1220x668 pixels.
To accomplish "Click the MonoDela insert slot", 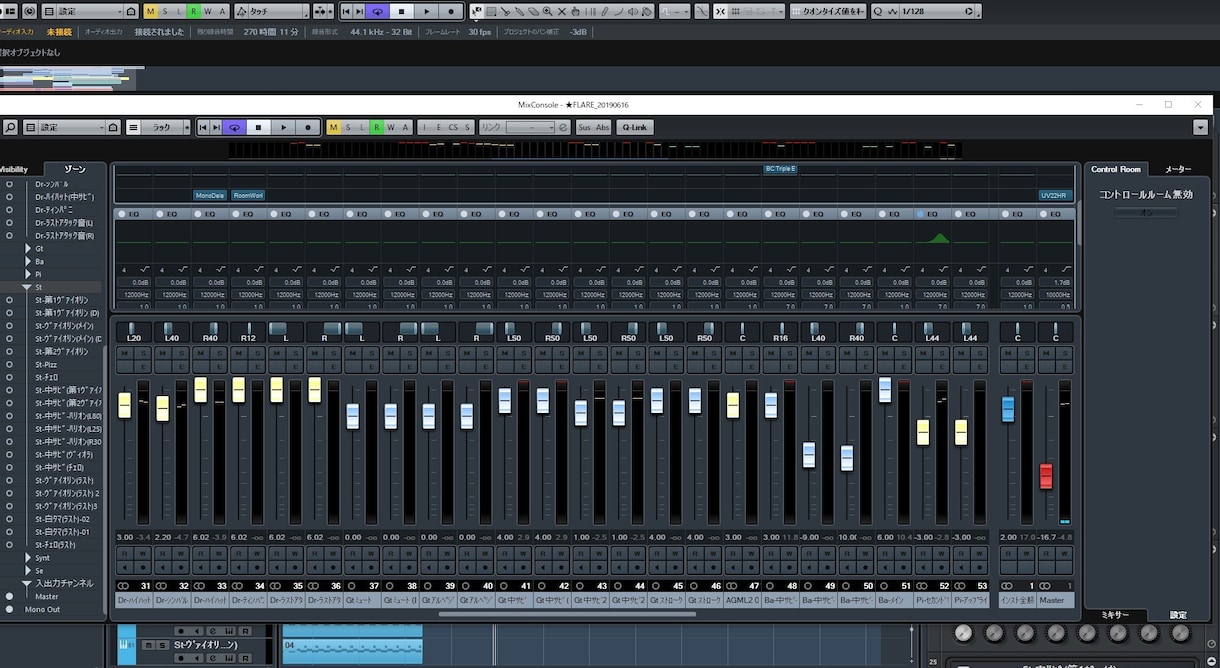I will pos(210,195).
